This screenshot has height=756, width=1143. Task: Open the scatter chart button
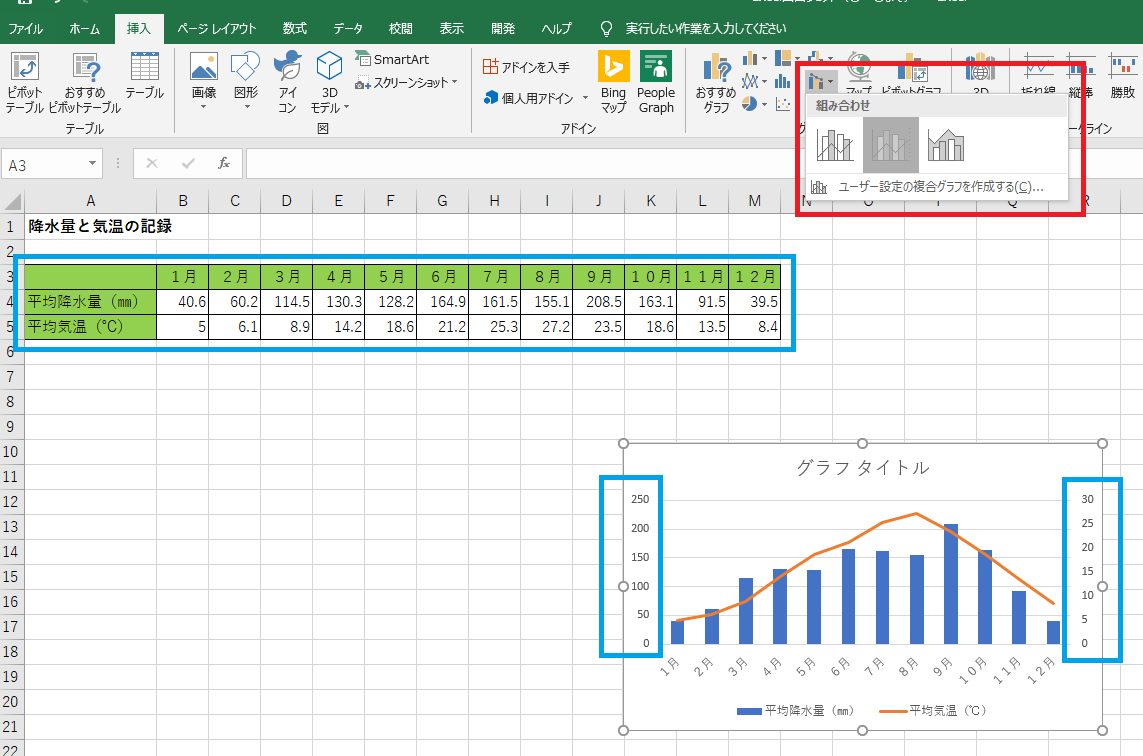pyautogui.click(x=783, y=104)
